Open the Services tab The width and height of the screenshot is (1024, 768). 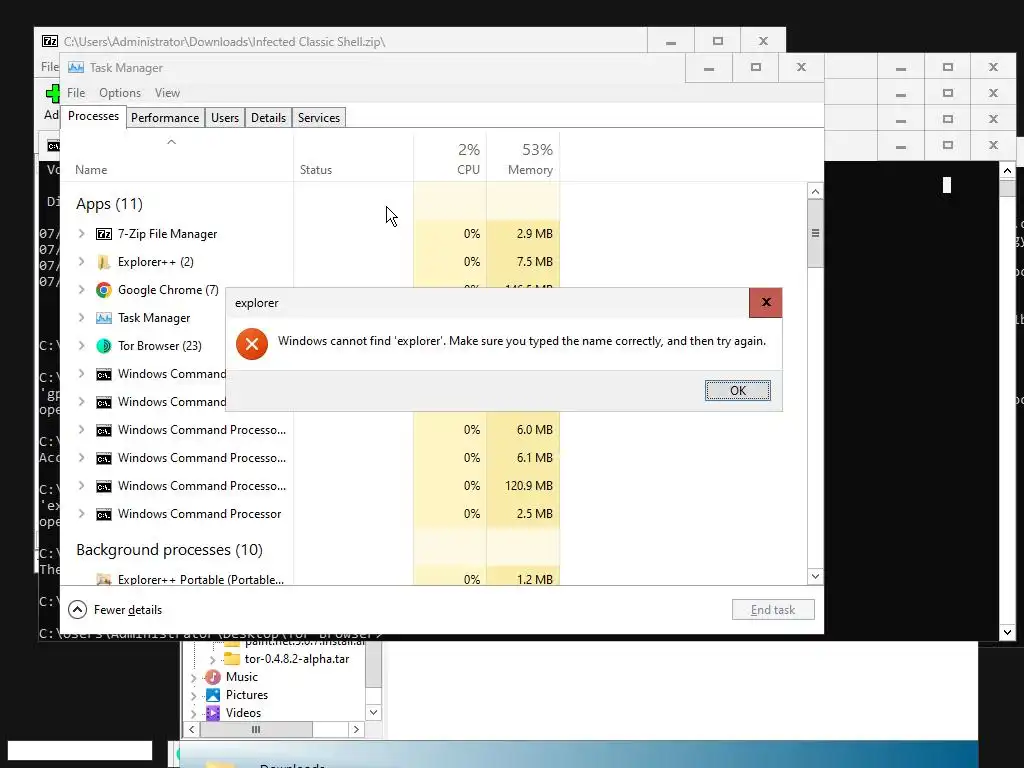pyautogui.click(x=319, y=118)
